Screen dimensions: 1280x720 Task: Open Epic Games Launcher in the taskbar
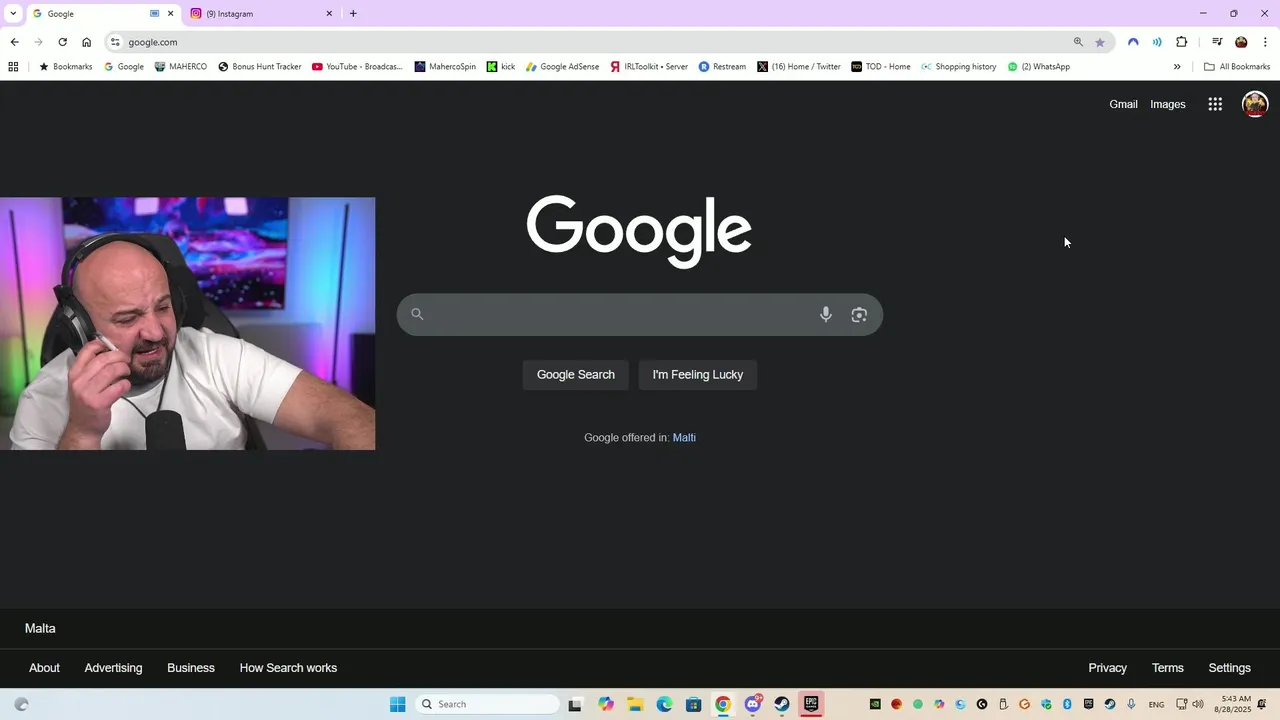[811, 704]
